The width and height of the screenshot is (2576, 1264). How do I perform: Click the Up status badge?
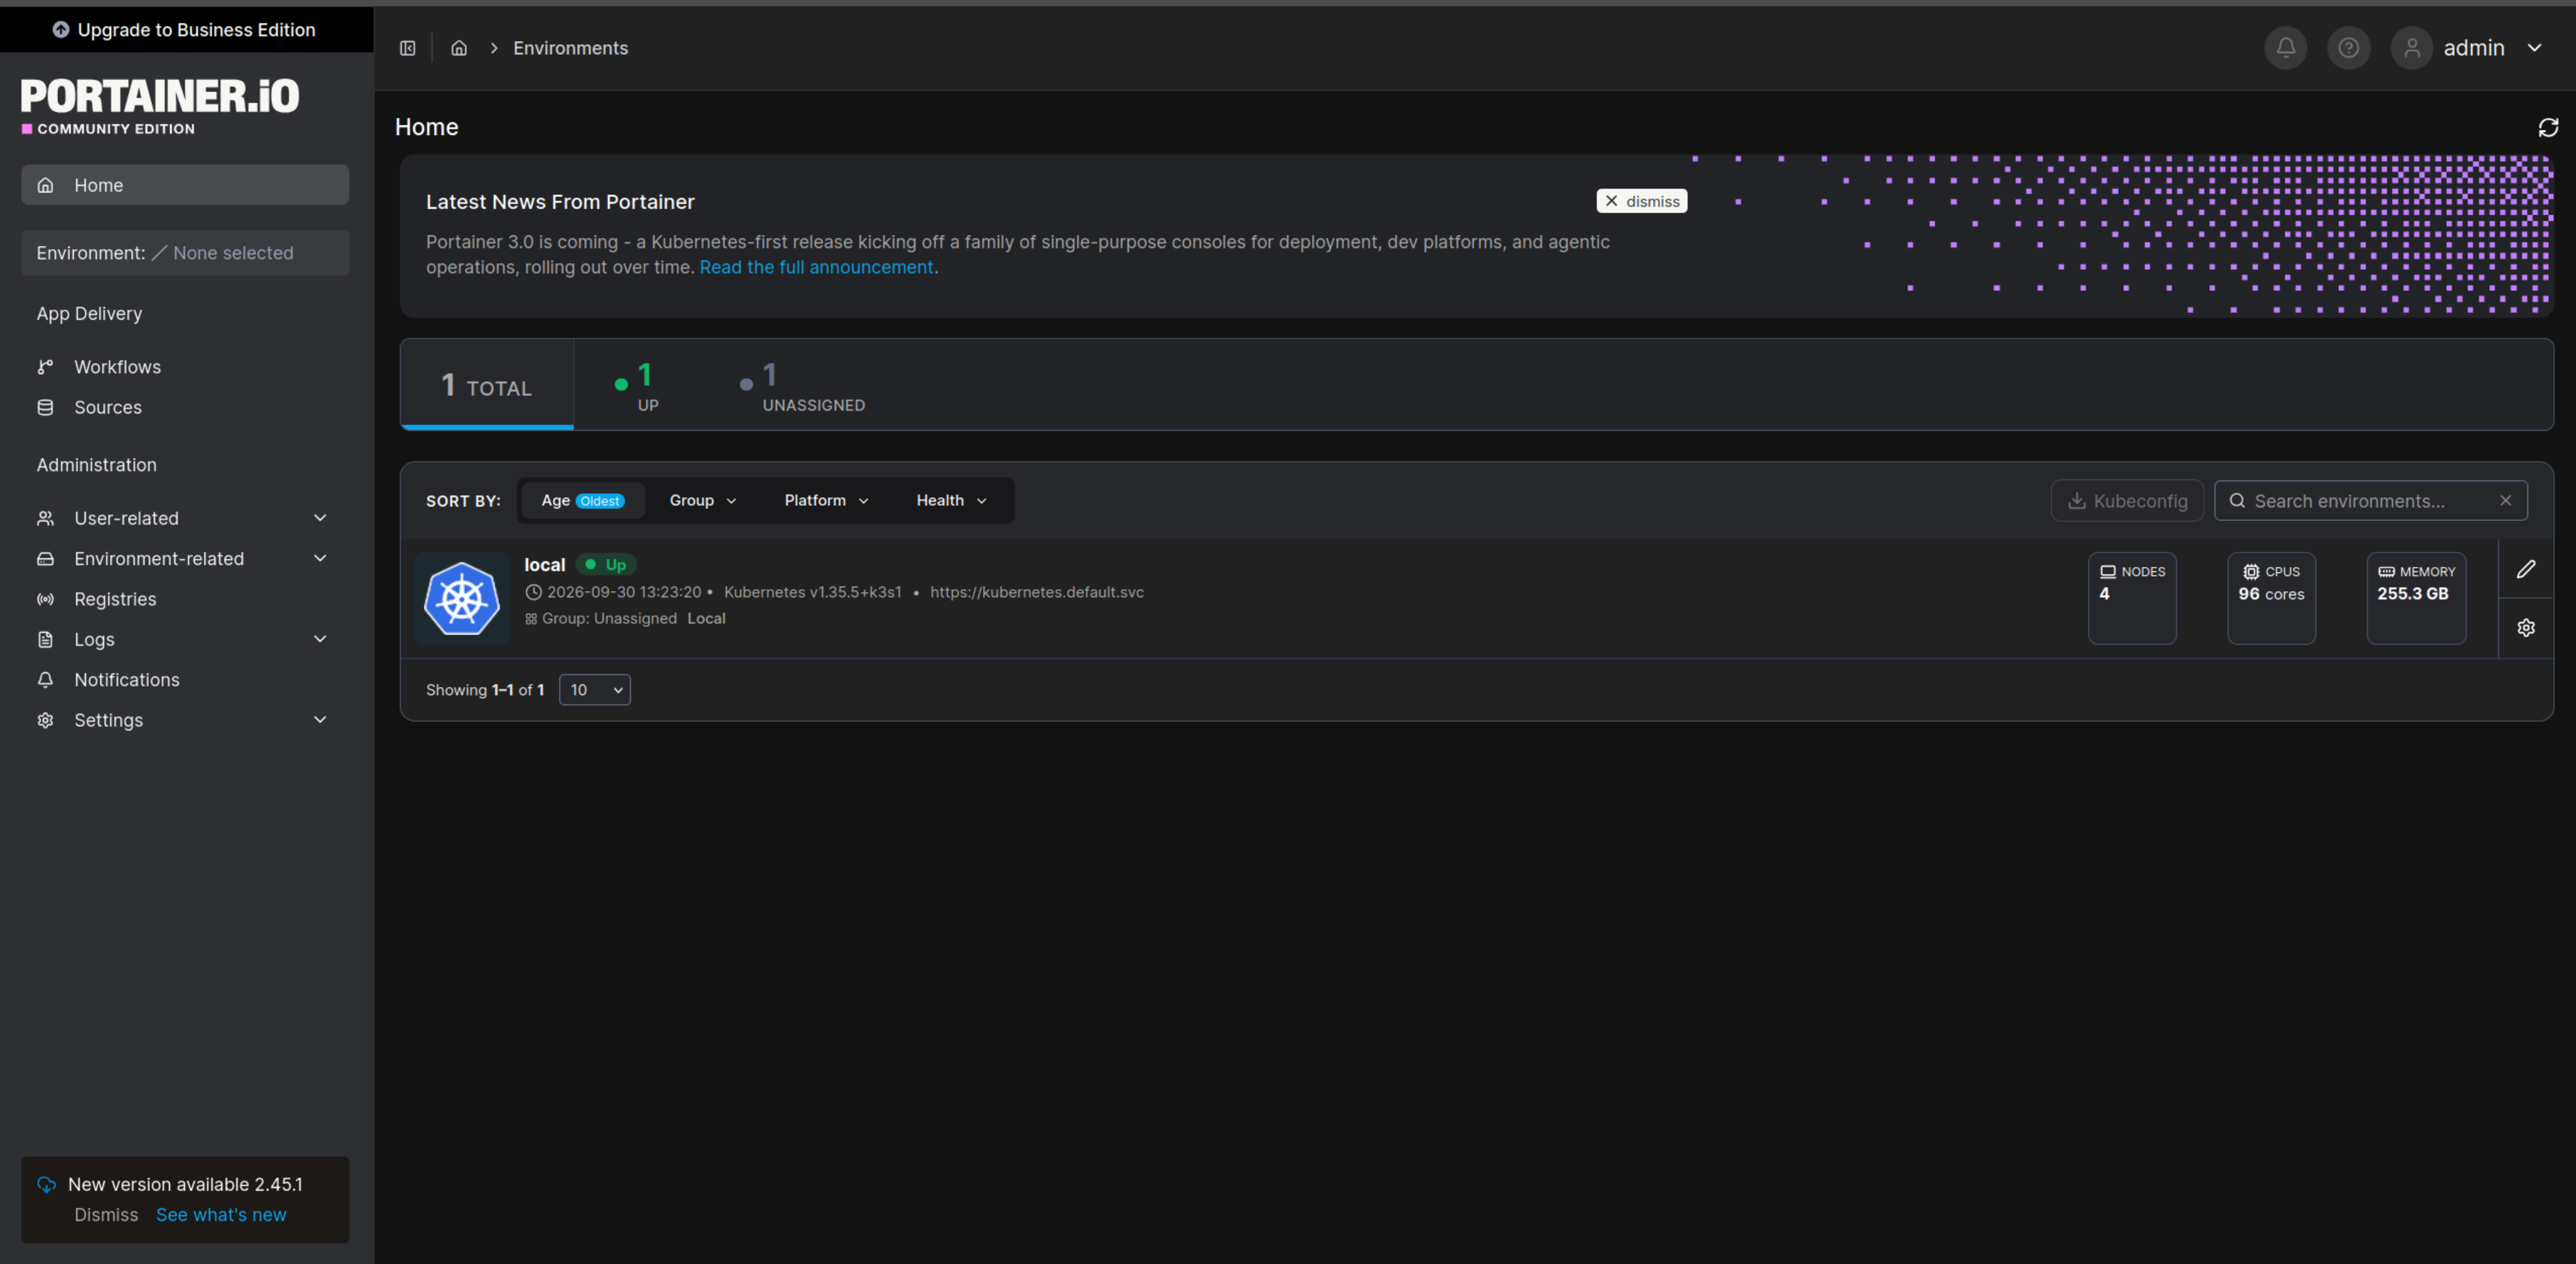click(606, 565)
